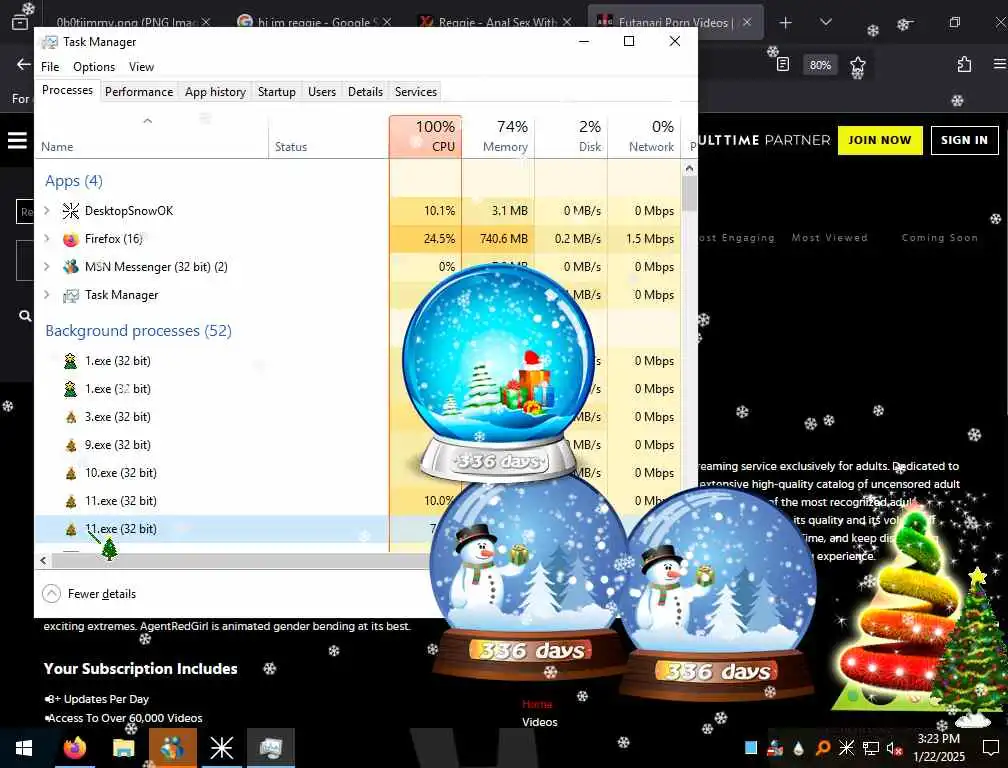
Task: Switch to the Startup tab
Action: click(x=276, y=91)
